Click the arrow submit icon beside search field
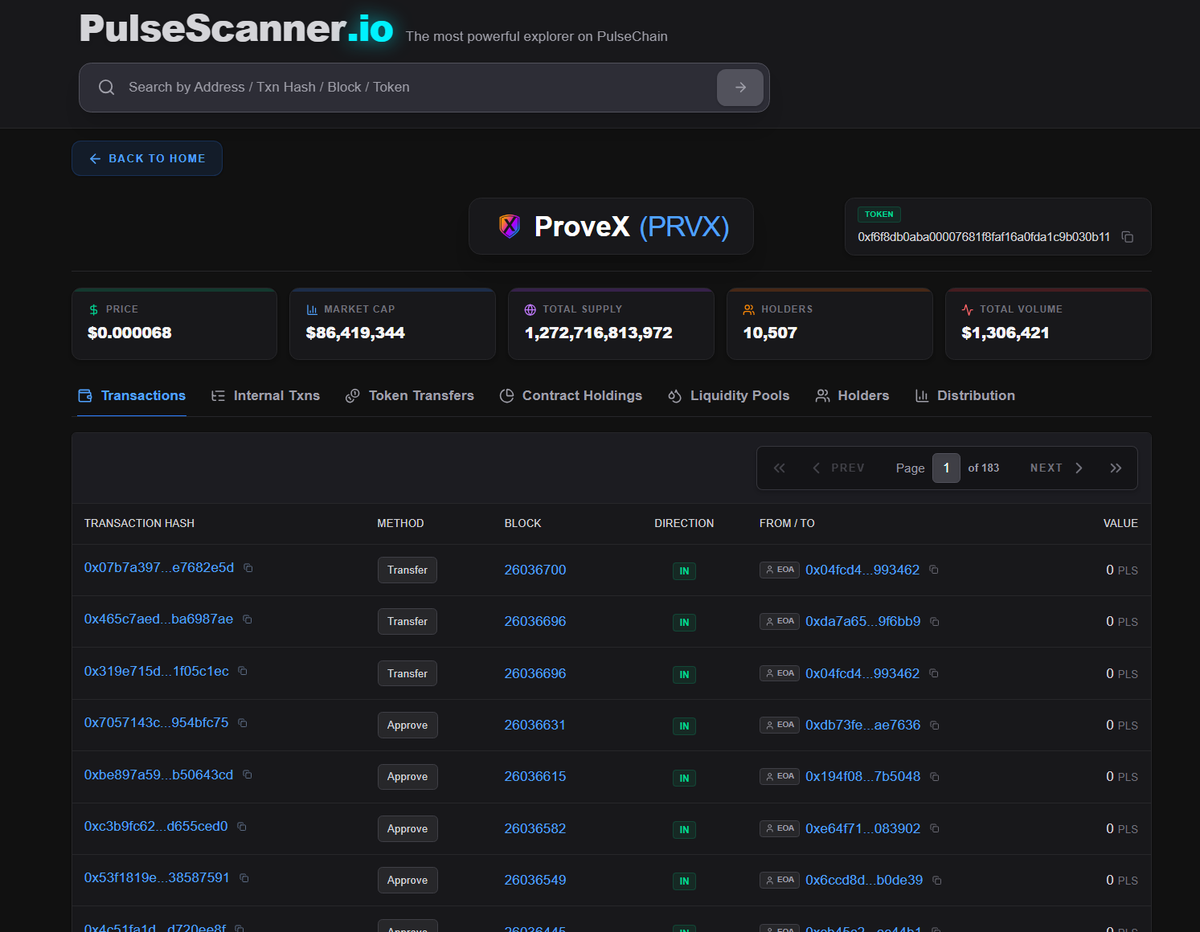1200x932 pixels. (740, 87)
